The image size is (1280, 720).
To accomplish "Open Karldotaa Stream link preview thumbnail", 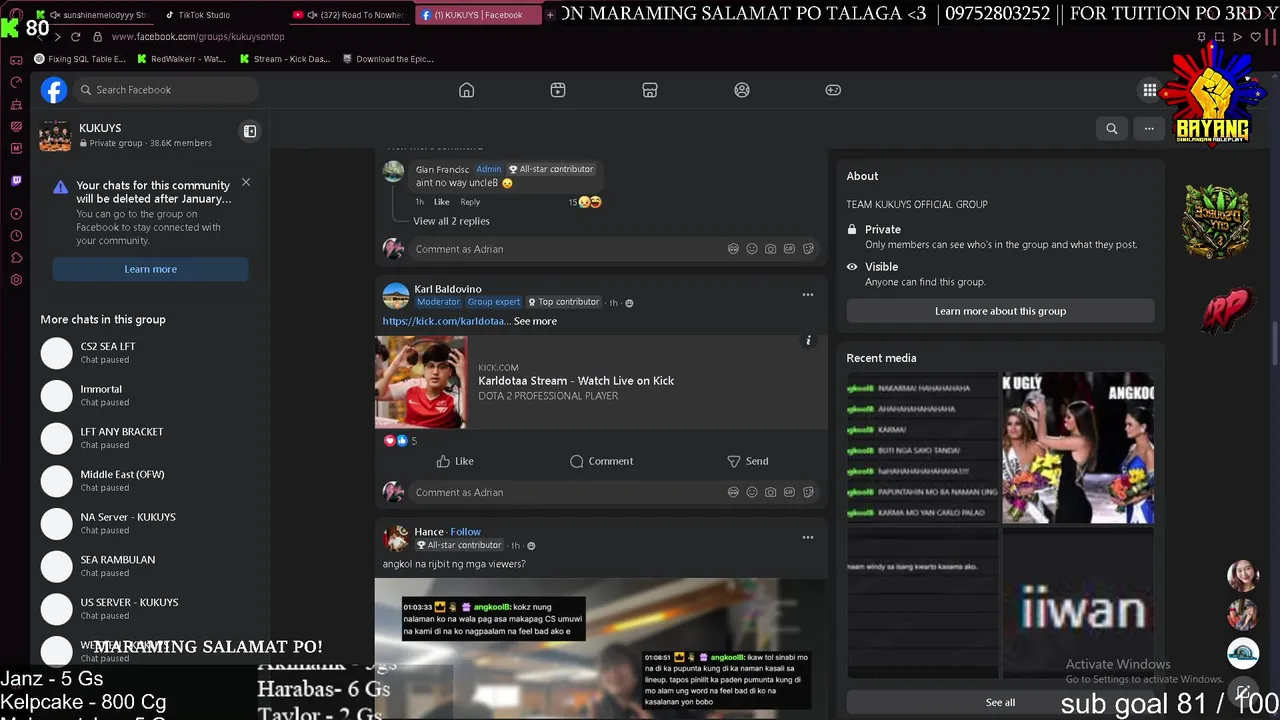I will pos(421,382).
